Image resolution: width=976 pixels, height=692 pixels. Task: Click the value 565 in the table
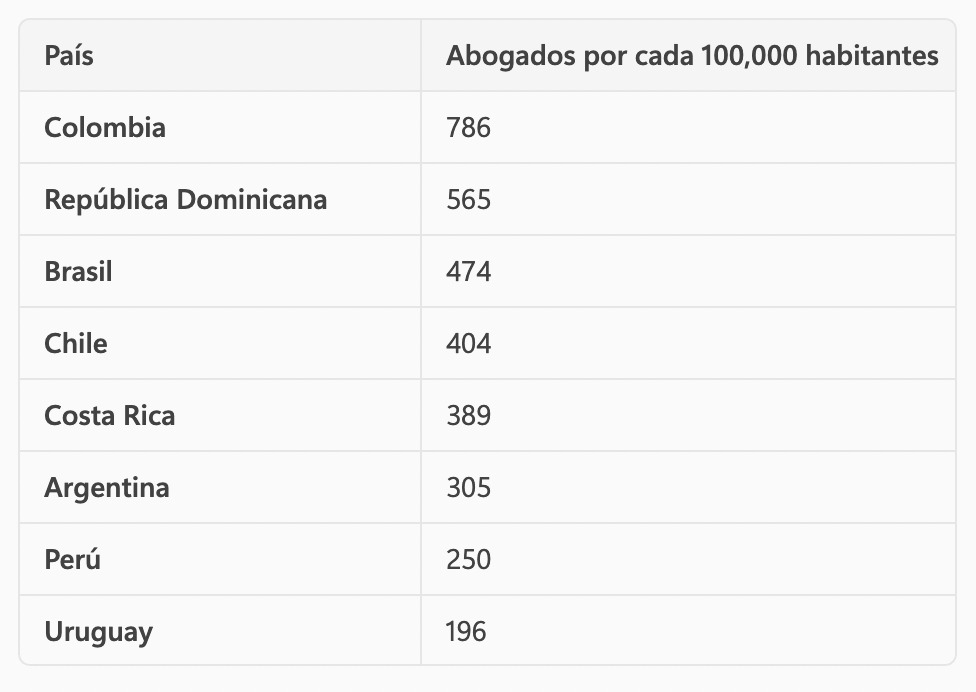click(x=469, y=200)
